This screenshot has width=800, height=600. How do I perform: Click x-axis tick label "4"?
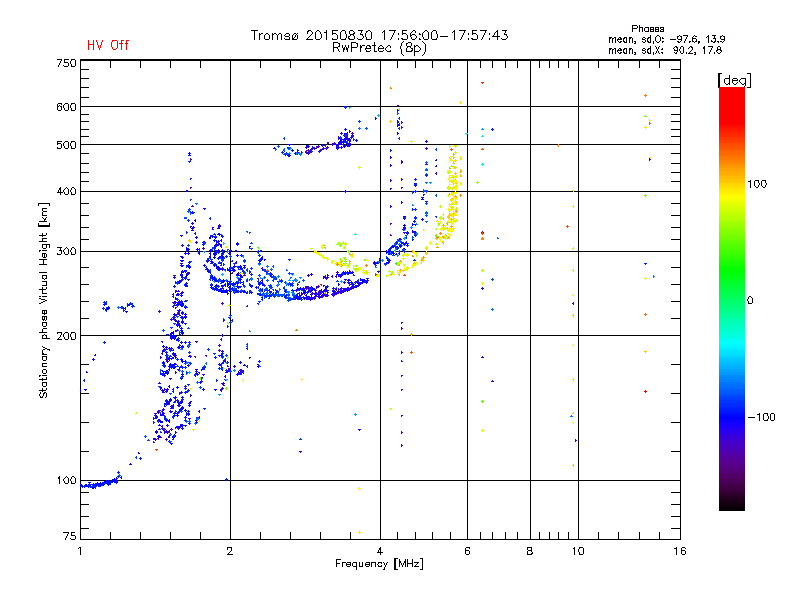380,551
